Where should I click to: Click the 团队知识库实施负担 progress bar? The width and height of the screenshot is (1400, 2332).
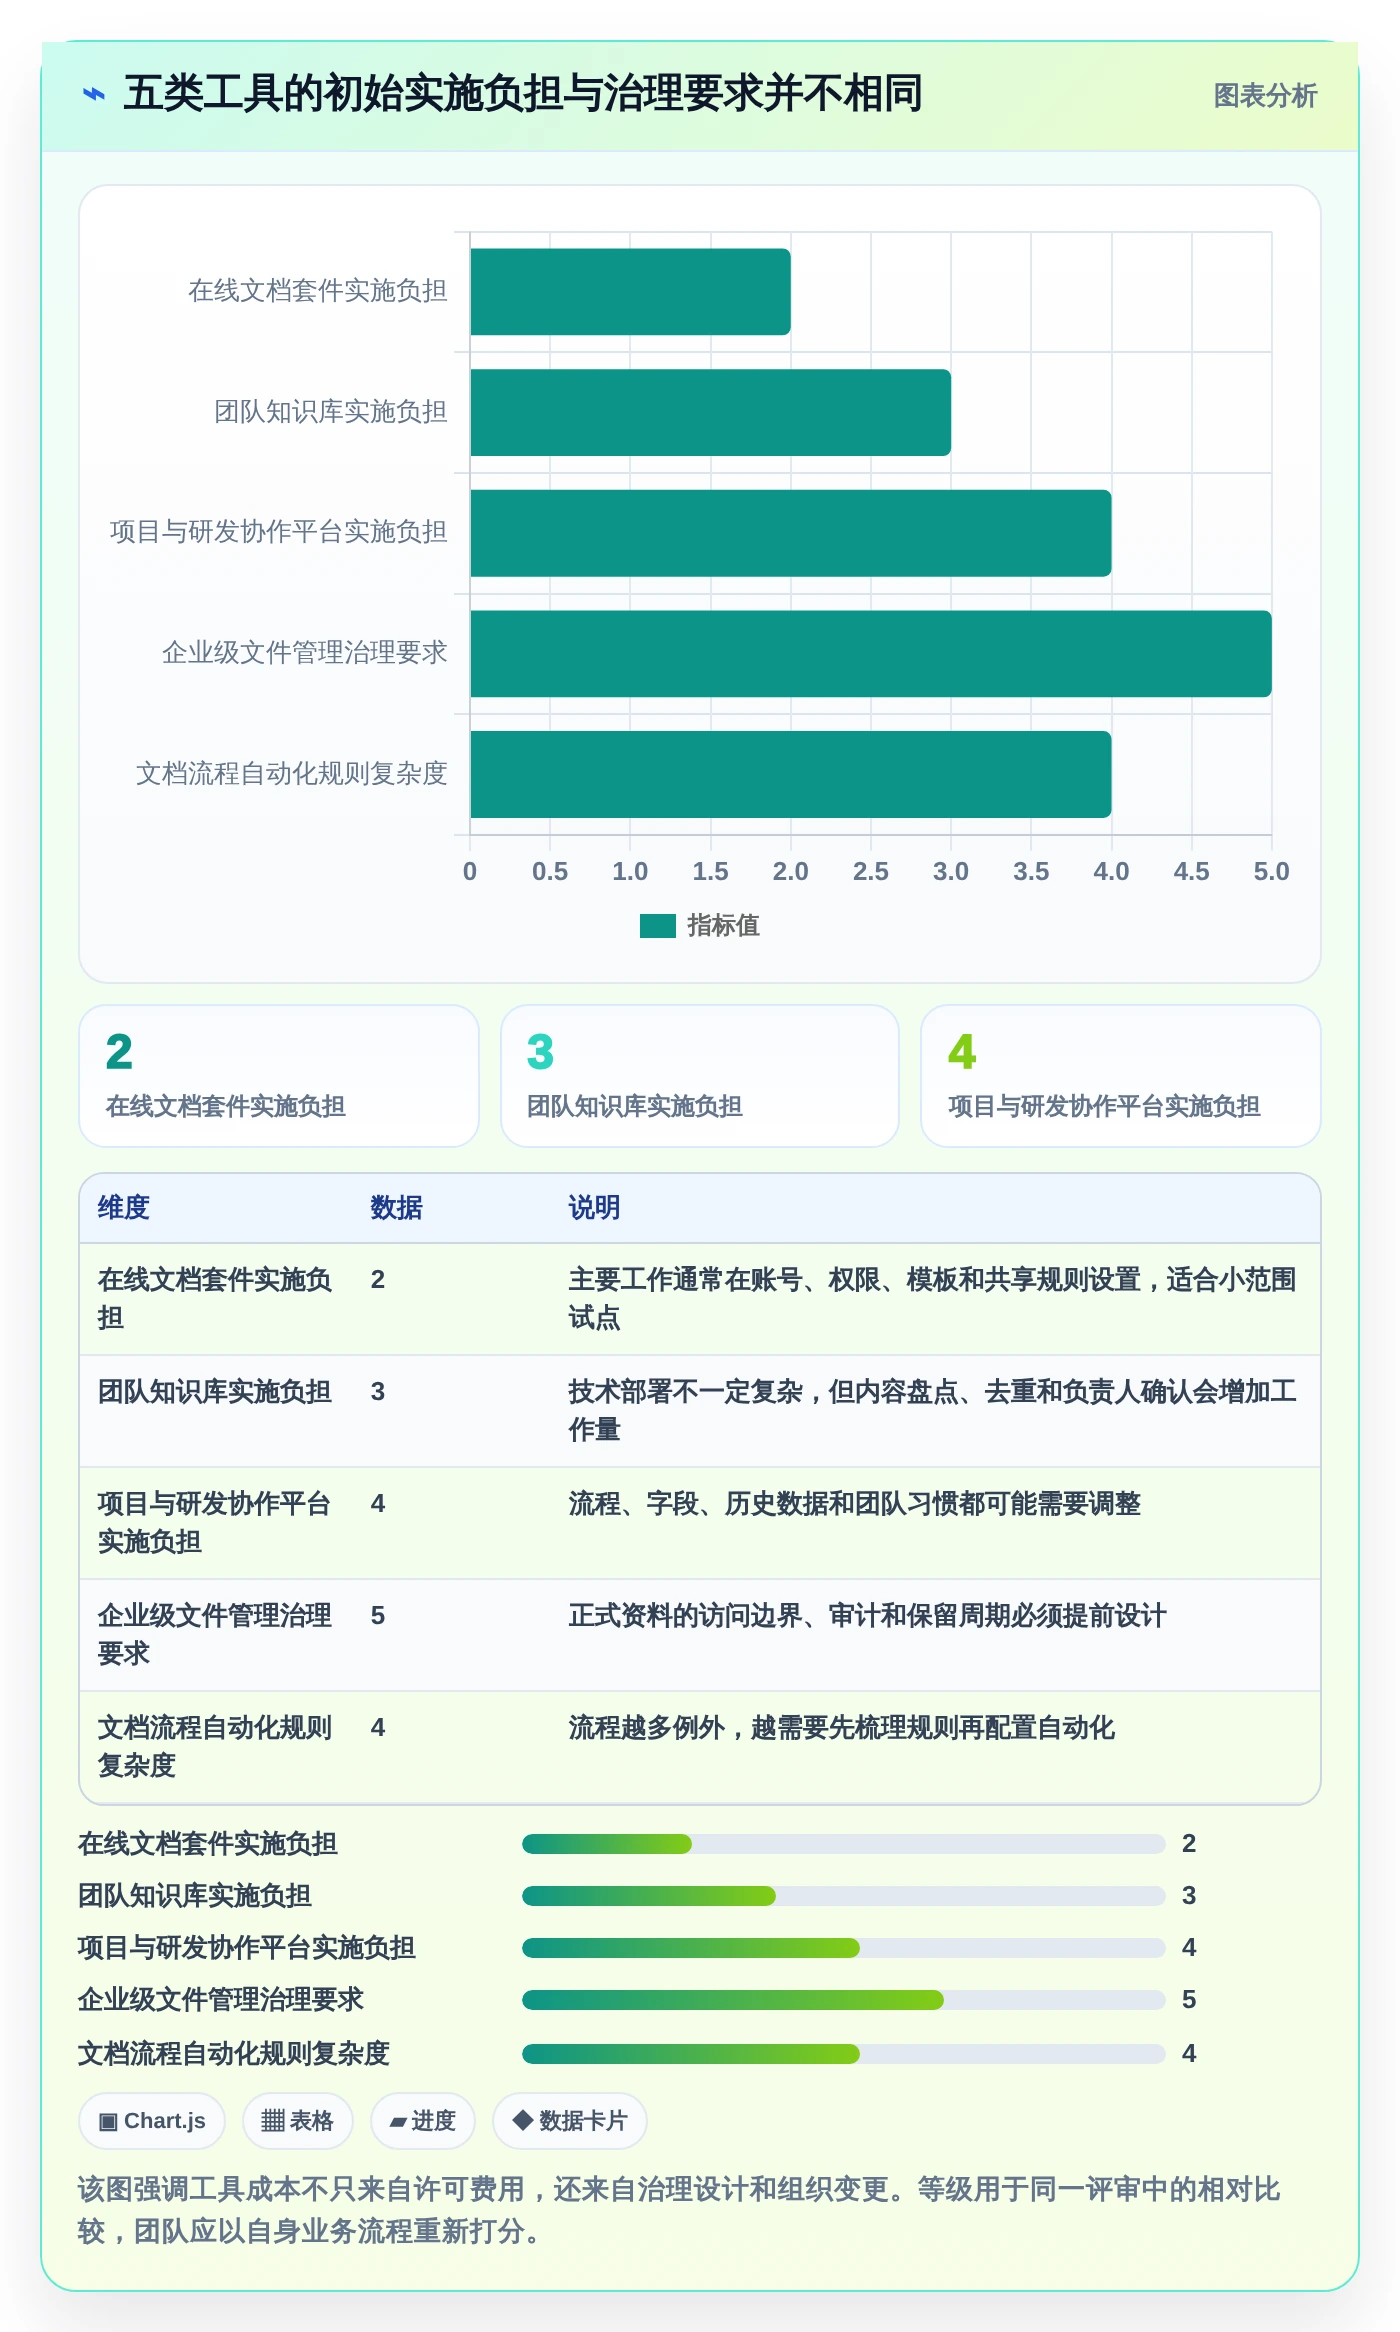[x=844, y=1896]
